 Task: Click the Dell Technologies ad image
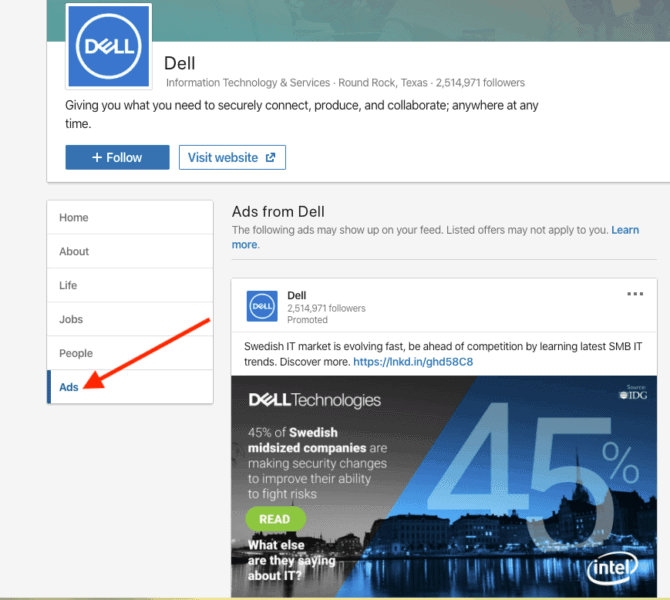[444, 486]
